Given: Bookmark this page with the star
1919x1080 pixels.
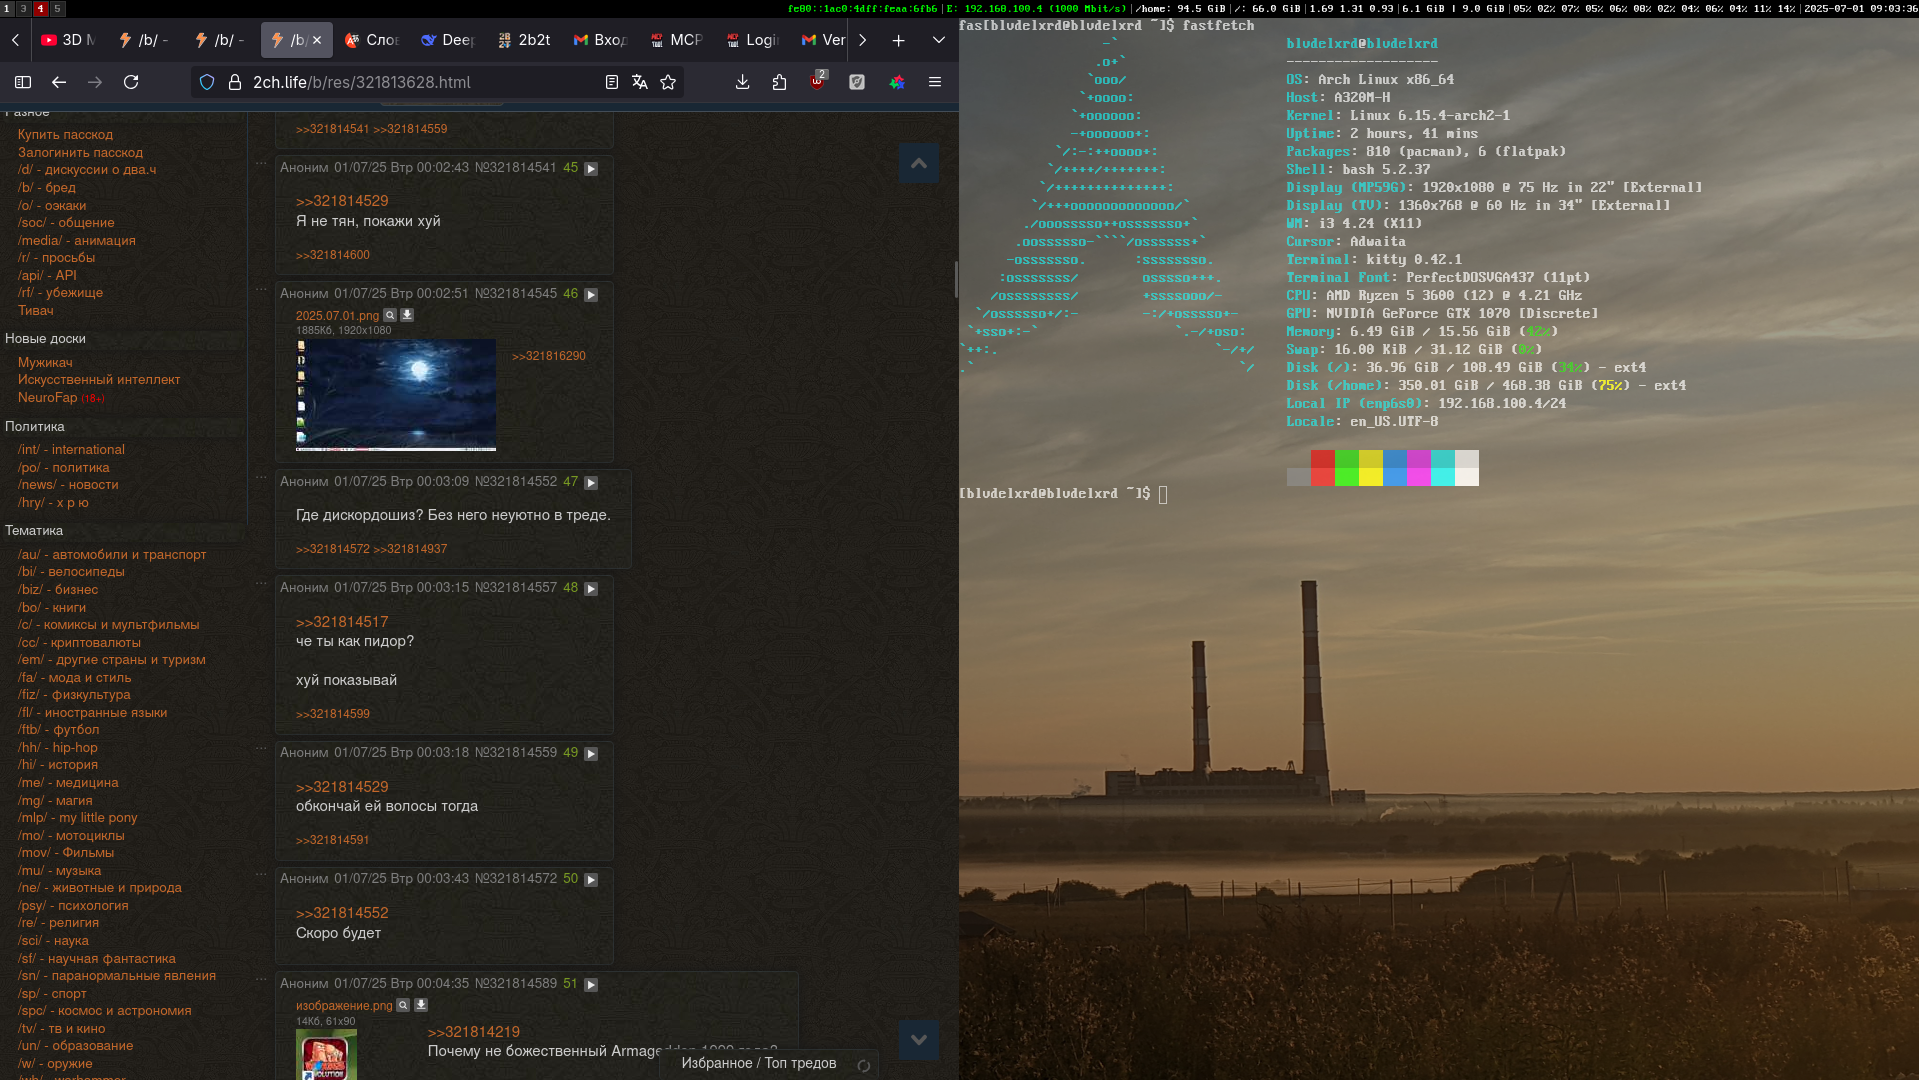Looking at the screenshot, I should pos(668,83).
